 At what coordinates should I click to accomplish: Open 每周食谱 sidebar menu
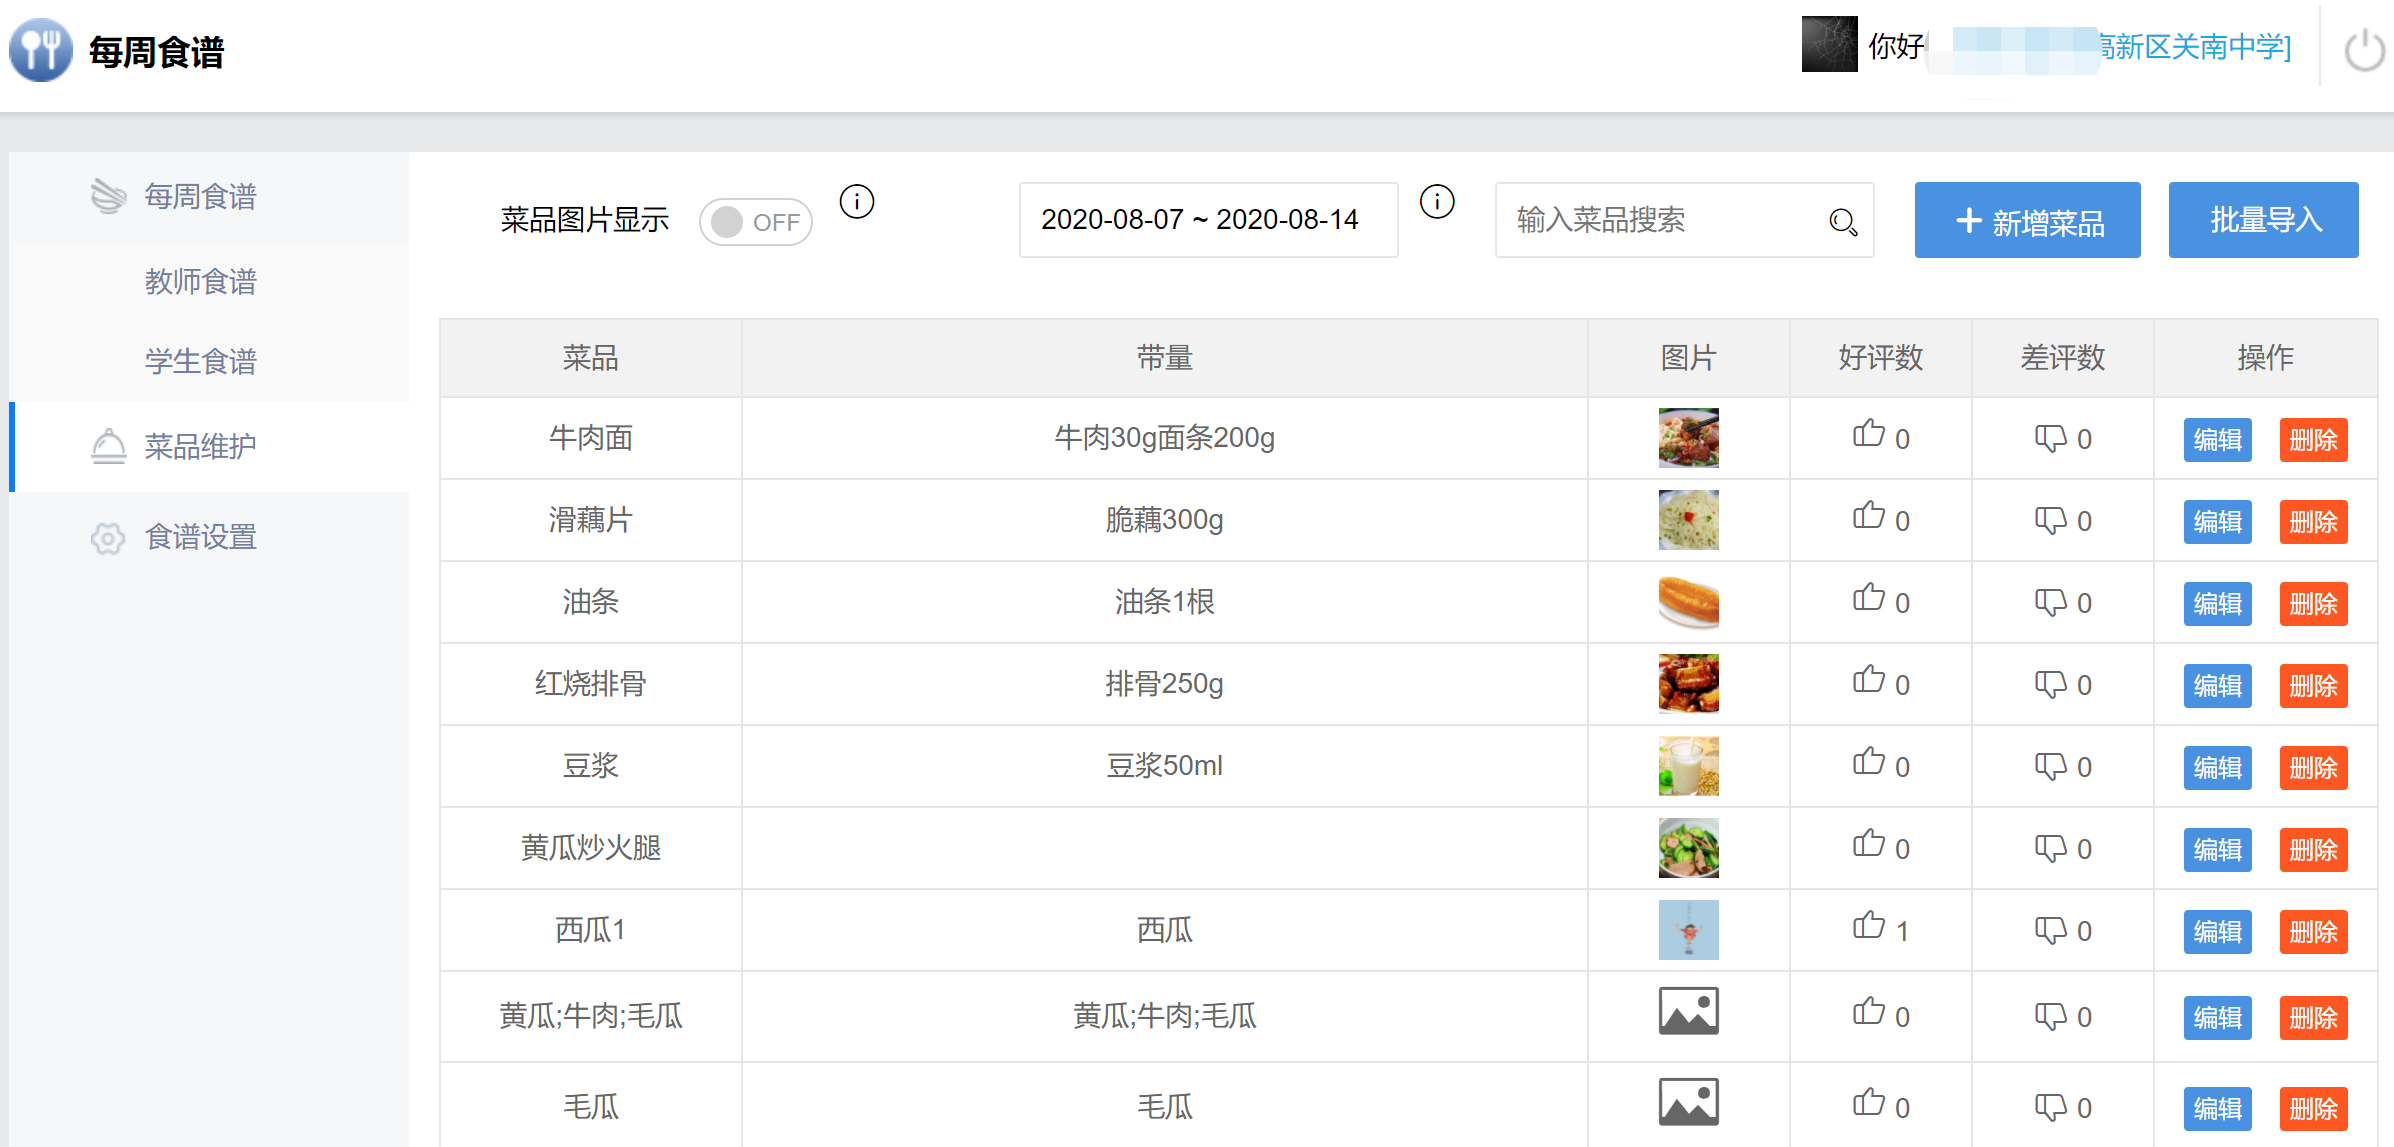click(x=200, y=196)
